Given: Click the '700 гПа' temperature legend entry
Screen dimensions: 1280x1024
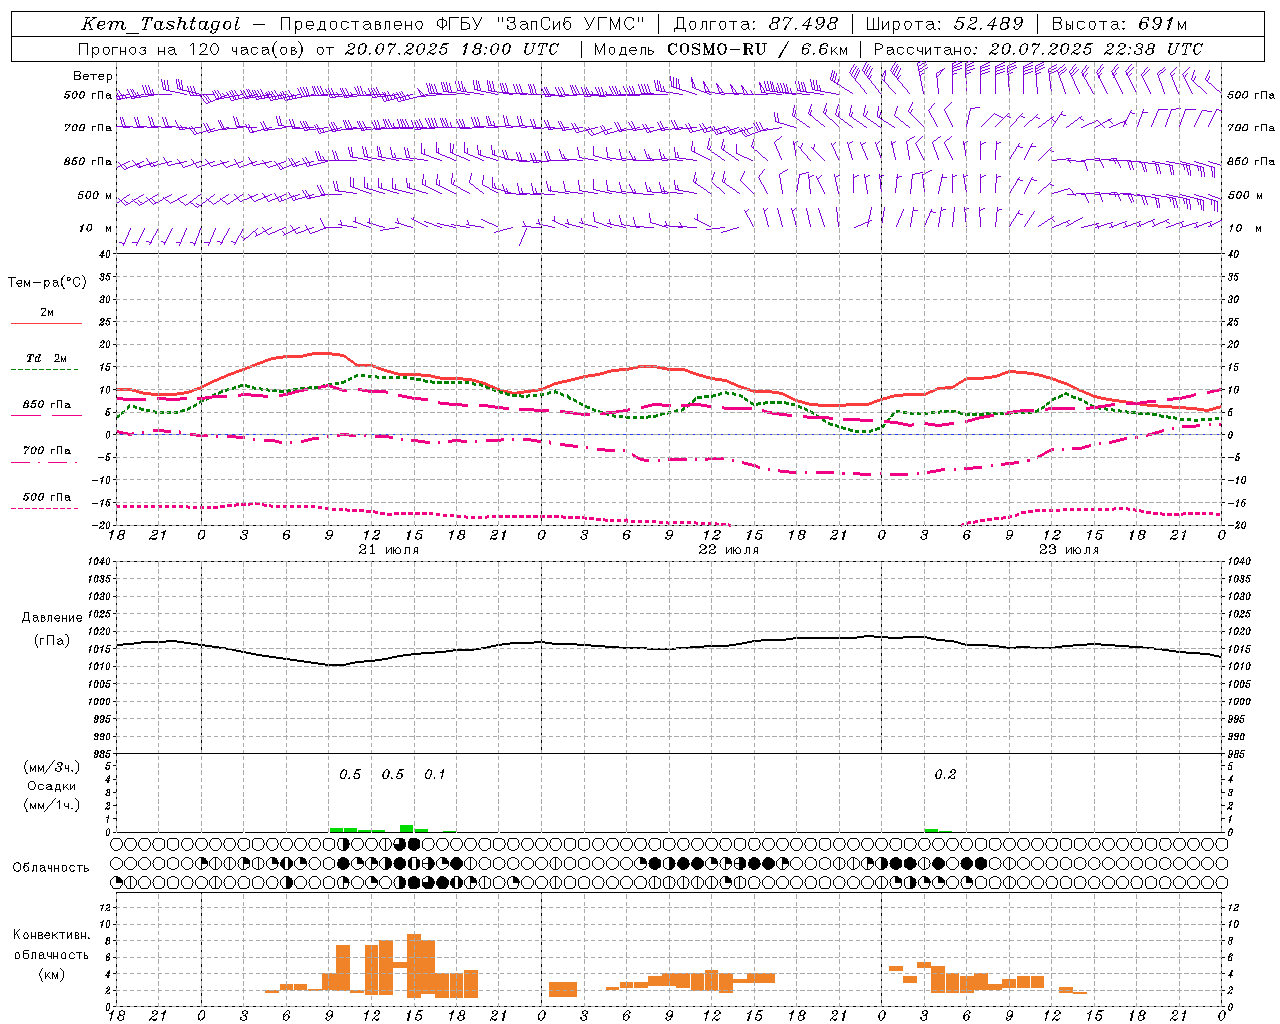Looking at the screenshot, I should pos(47,451).
